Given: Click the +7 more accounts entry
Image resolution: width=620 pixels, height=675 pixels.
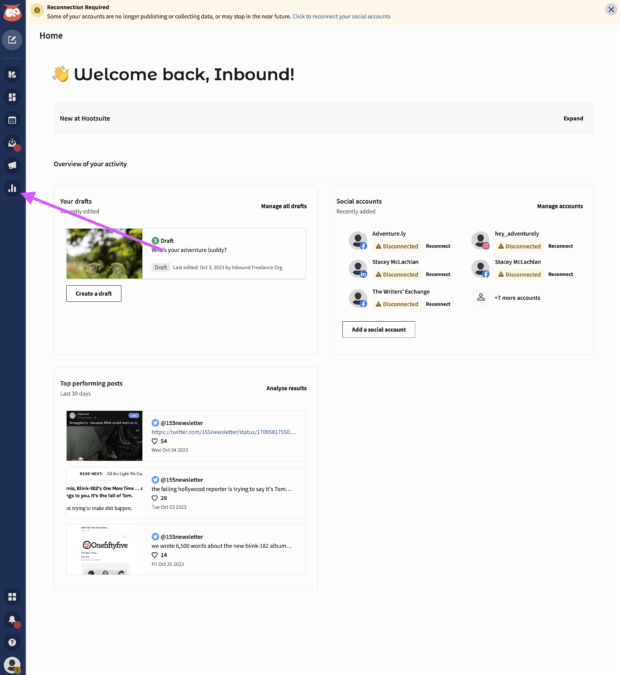Looking at the screenshot, I should click(517, 298).
